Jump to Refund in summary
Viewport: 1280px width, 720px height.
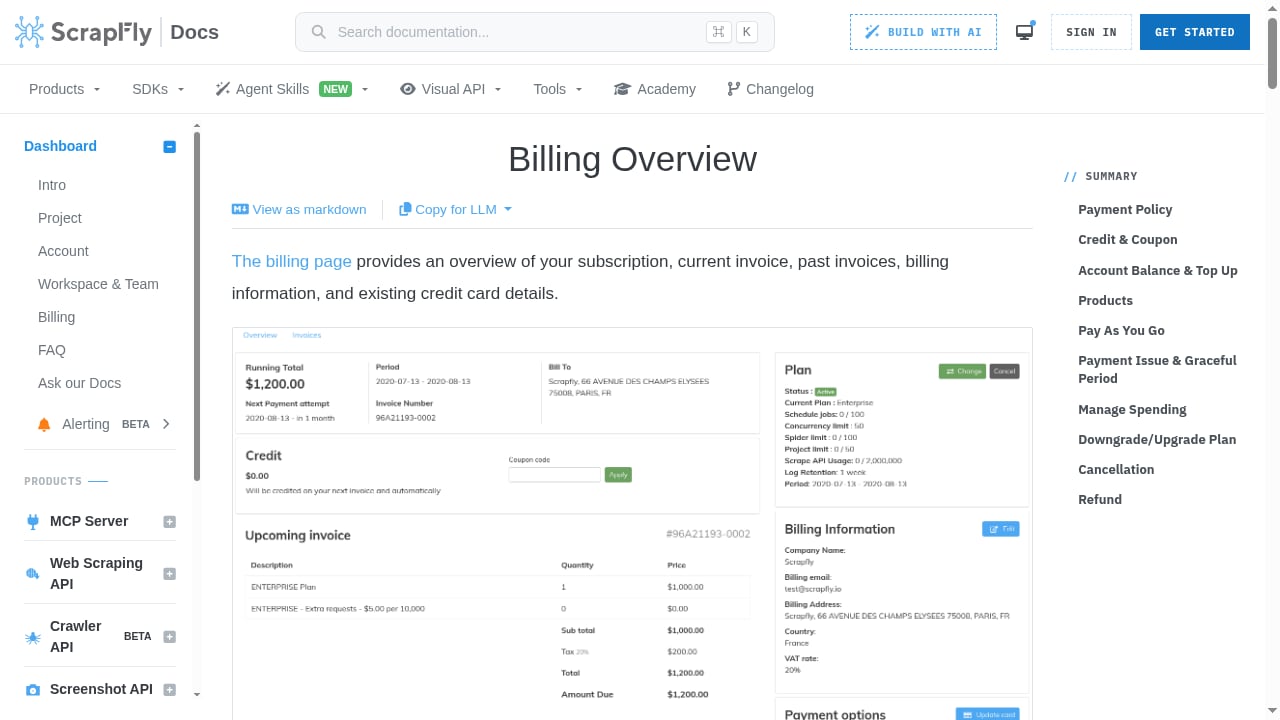[x=1100, y=499]
